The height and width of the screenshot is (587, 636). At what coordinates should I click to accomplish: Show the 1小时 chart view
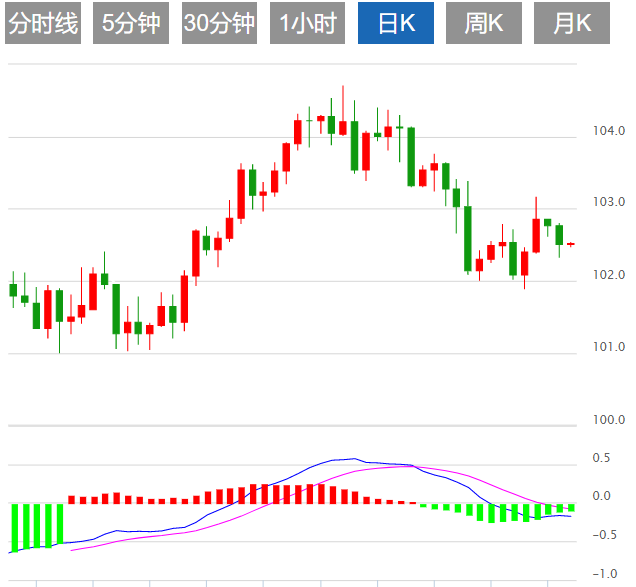[308, 24]
